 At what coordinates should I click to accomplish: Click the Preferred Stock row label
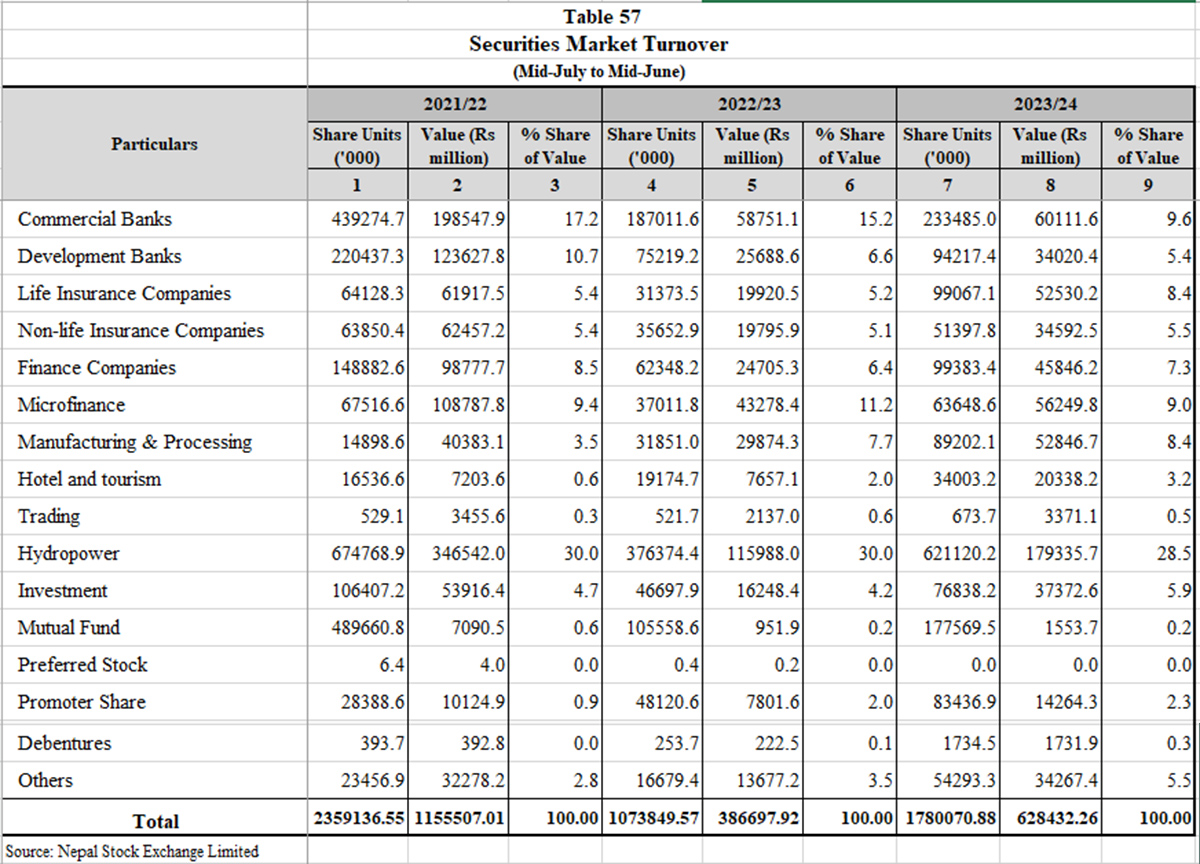pos(82,665)
